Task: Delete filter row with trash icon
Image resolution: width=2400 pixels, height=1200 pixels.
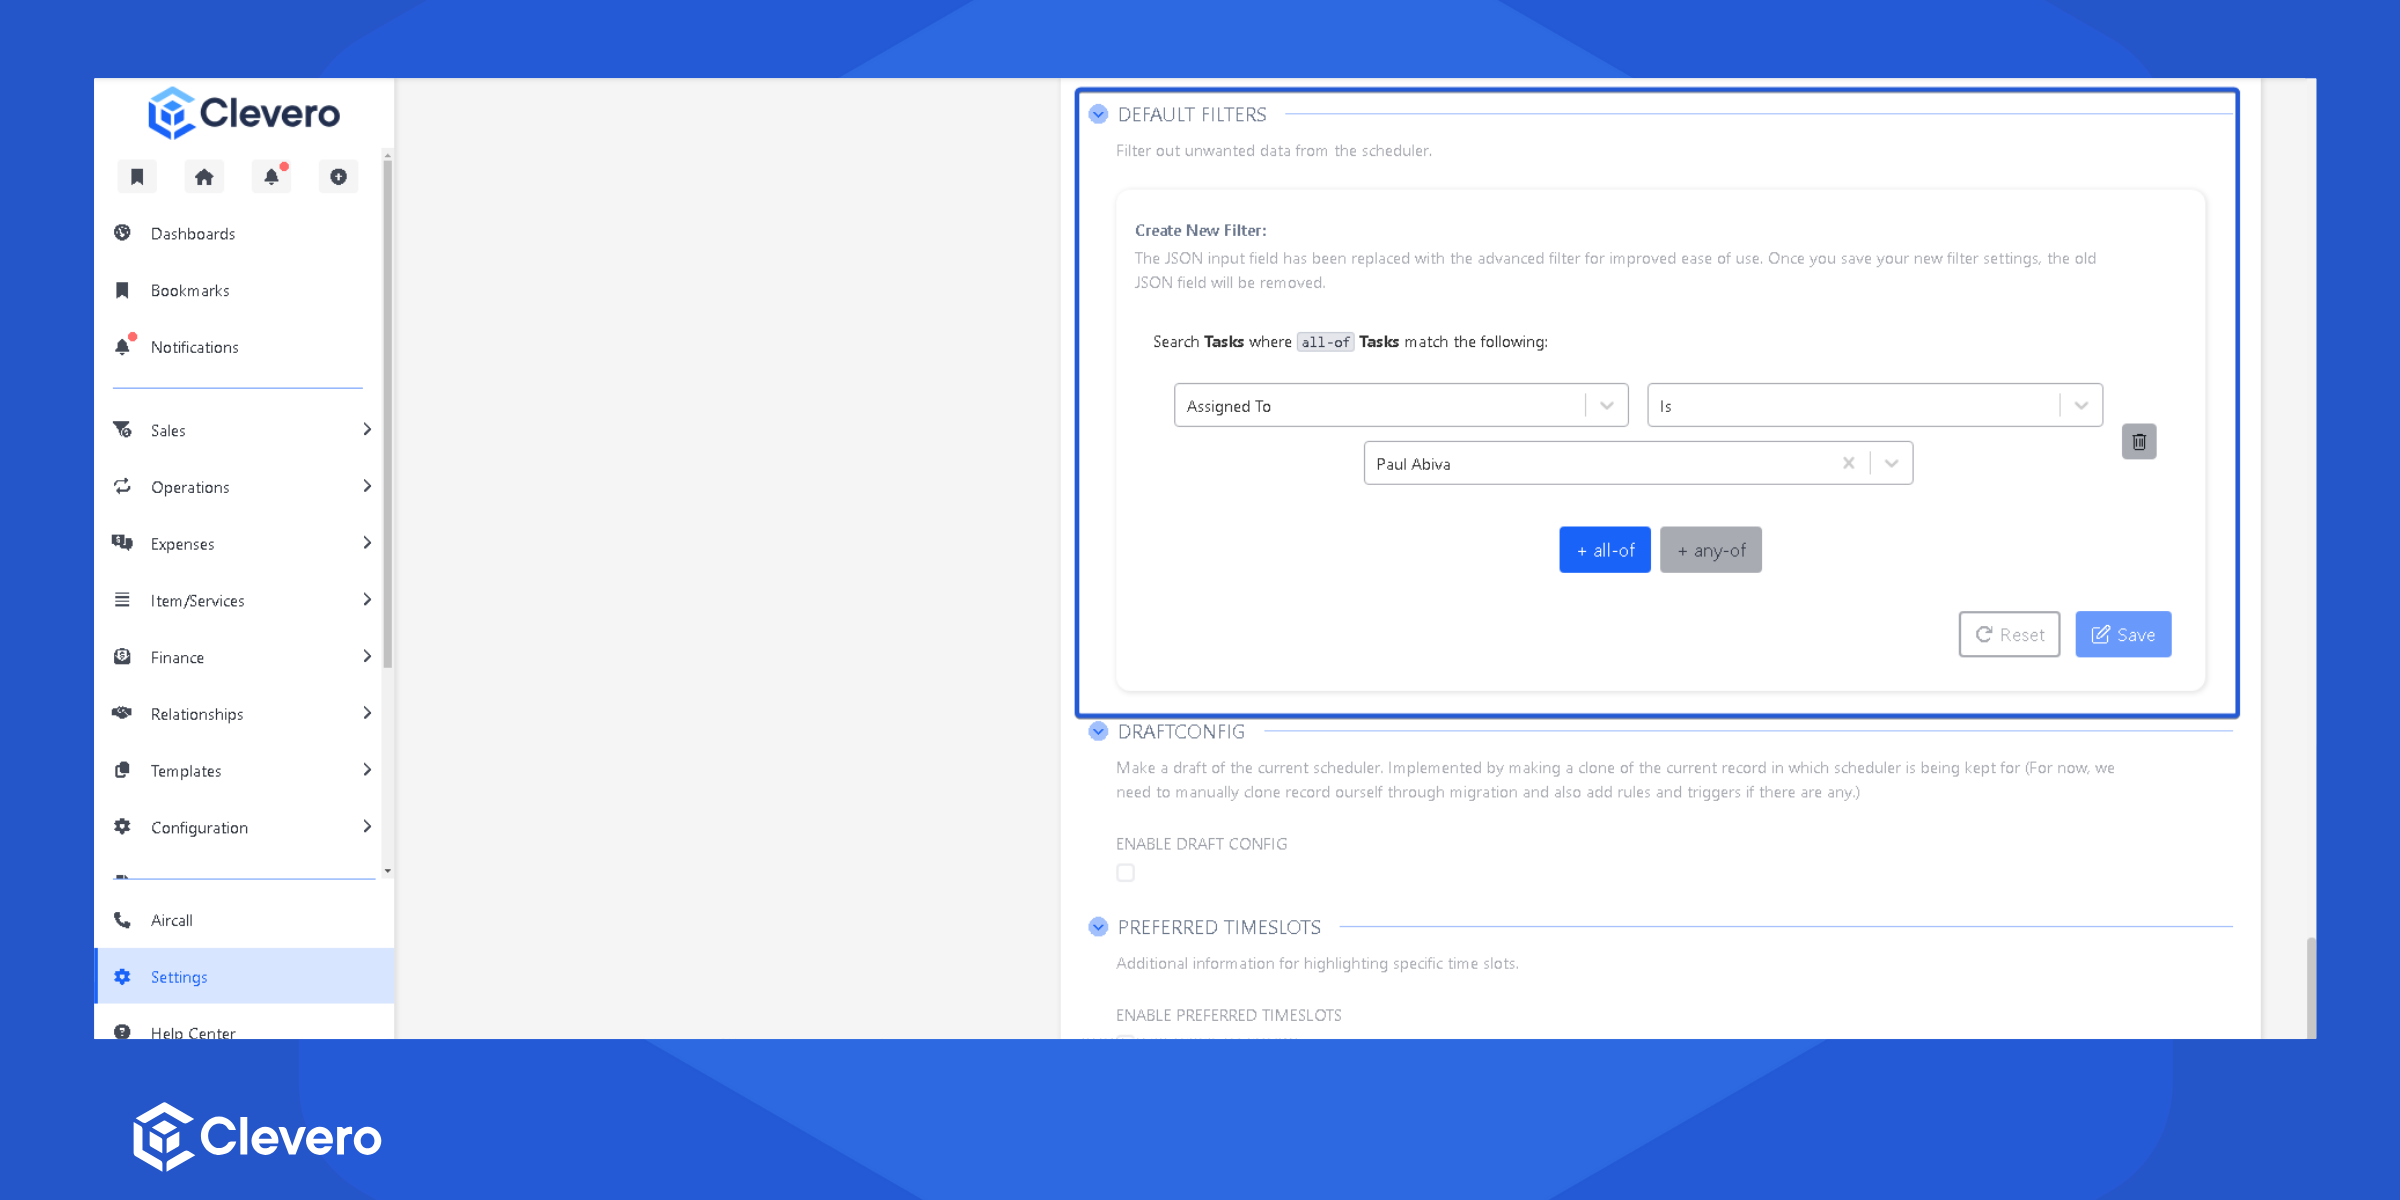Action: click(x=2138, y=442)
